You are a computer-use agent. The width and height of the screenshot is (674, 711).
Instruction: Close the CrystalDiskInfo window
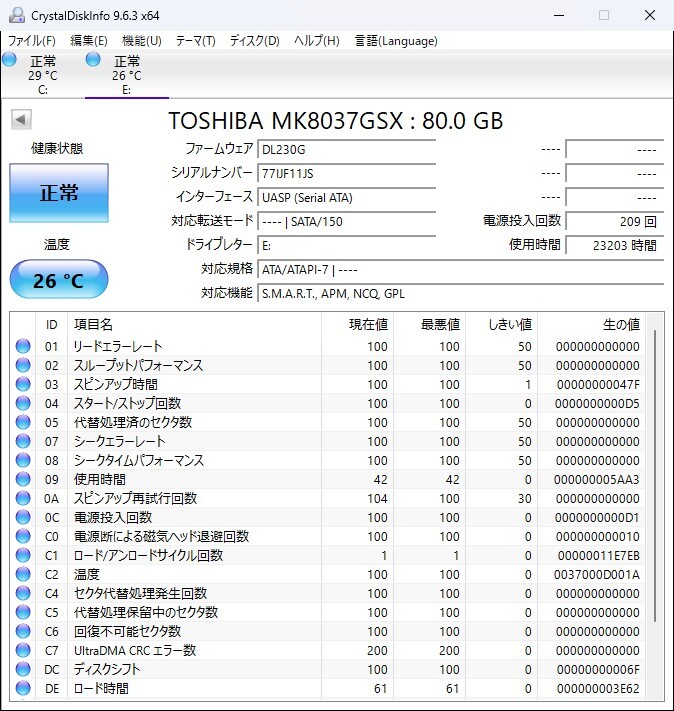pyautogui.click(x=650, y=15)
